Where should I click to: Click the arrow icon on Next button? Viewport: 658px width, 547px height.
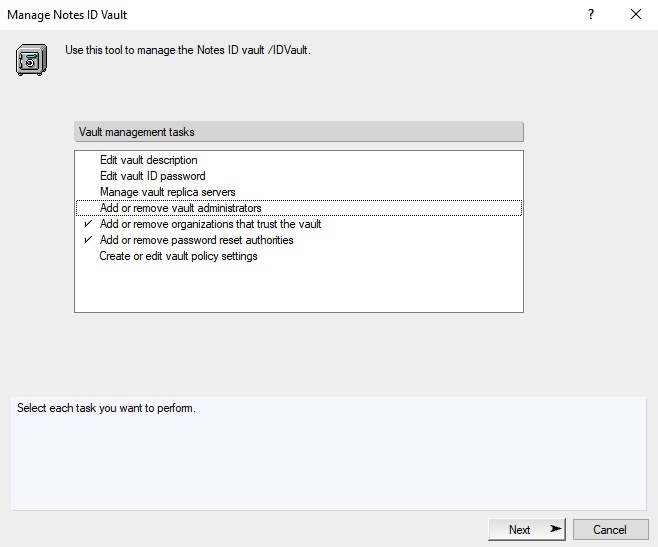tap(555, 529)
